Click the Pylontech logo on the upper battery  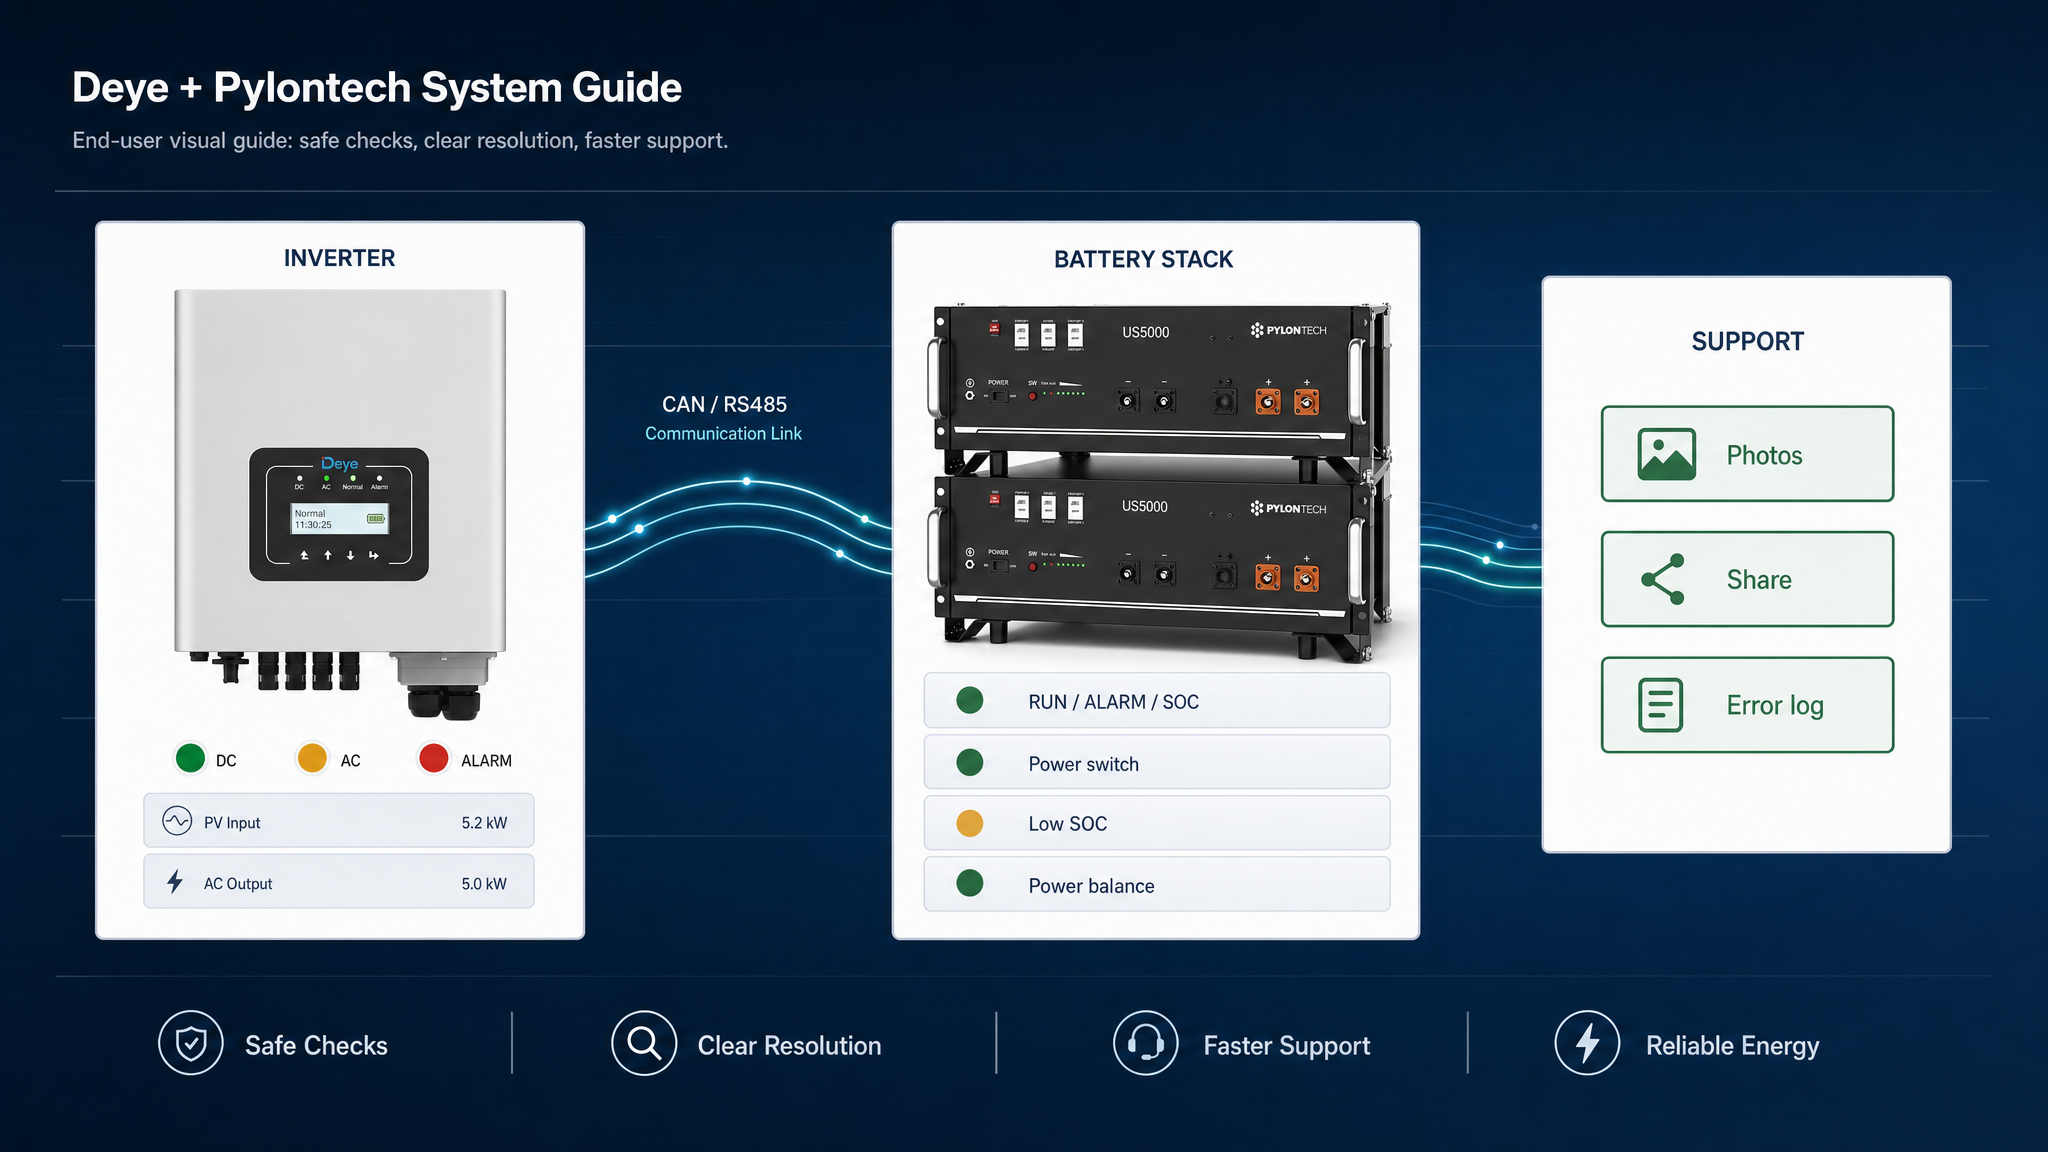click(x=1288, y=330)
